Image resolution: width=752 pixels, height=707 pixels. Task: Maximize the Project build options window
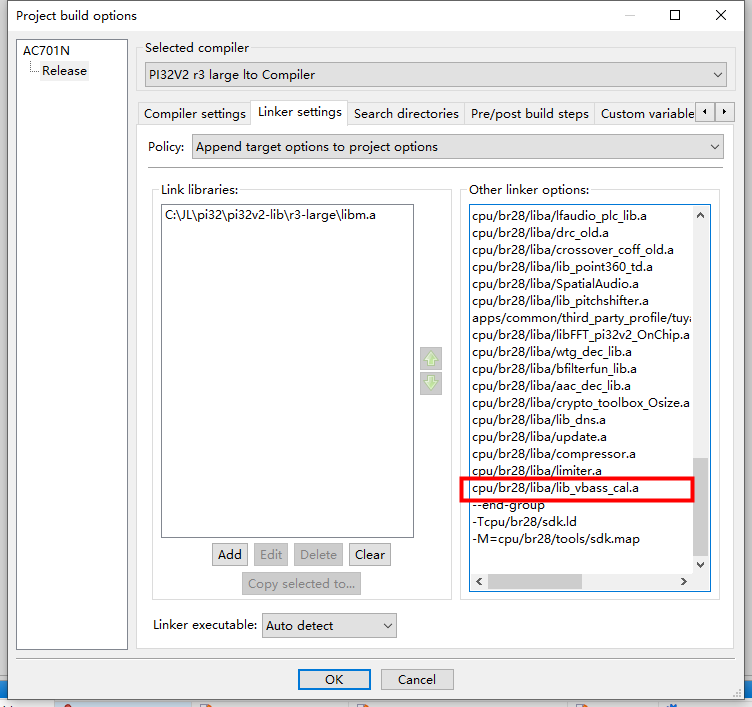pos(675,15)
